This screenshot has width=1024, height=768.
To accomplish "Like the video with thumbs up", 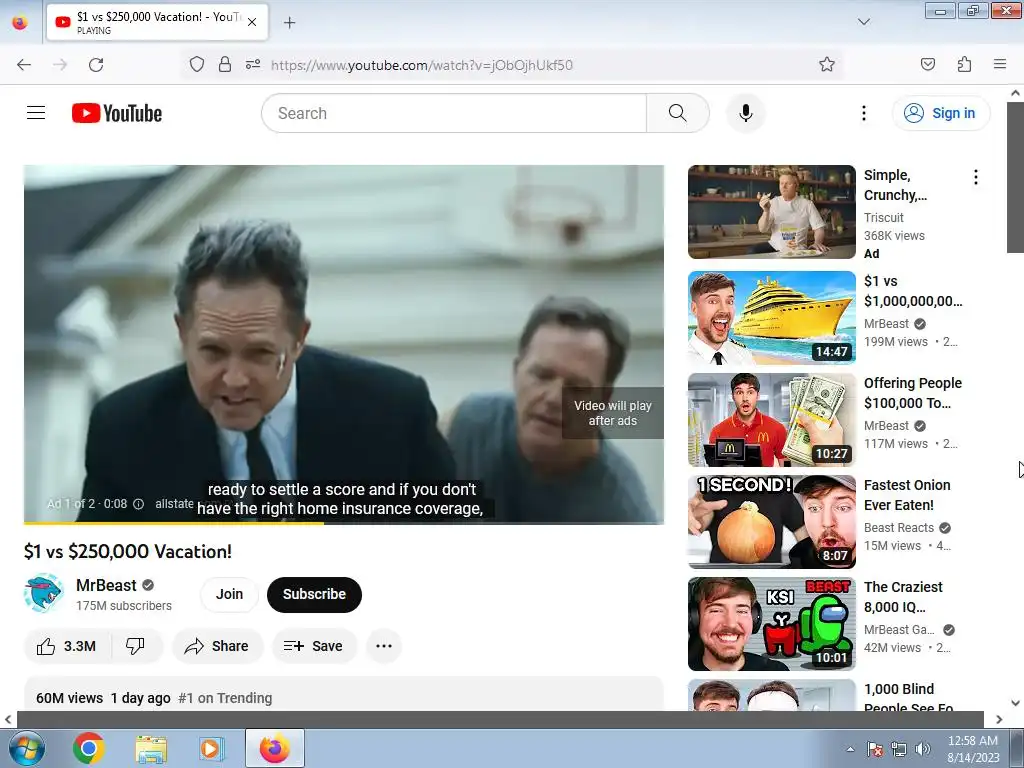I will 67,646.
